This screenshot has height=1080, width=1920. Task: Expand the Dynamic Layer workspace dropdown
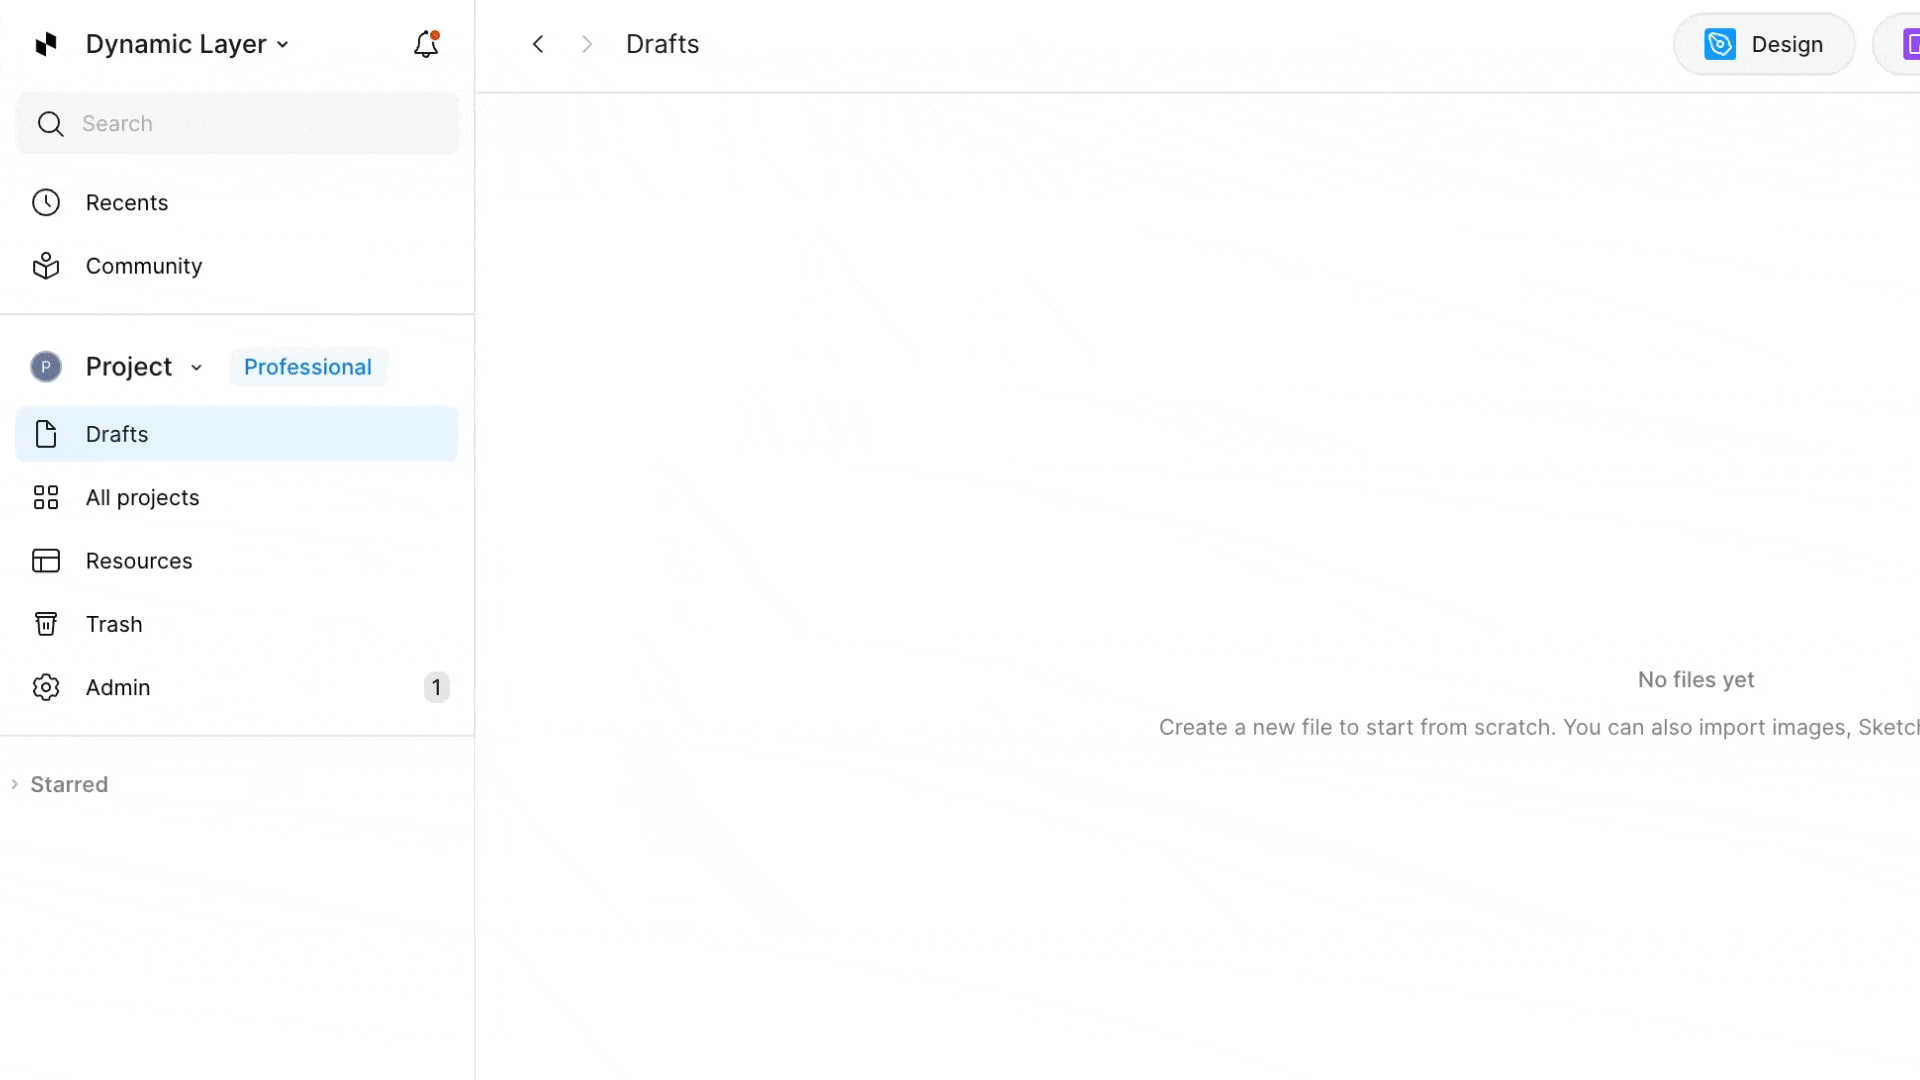(x=283, y=45)
